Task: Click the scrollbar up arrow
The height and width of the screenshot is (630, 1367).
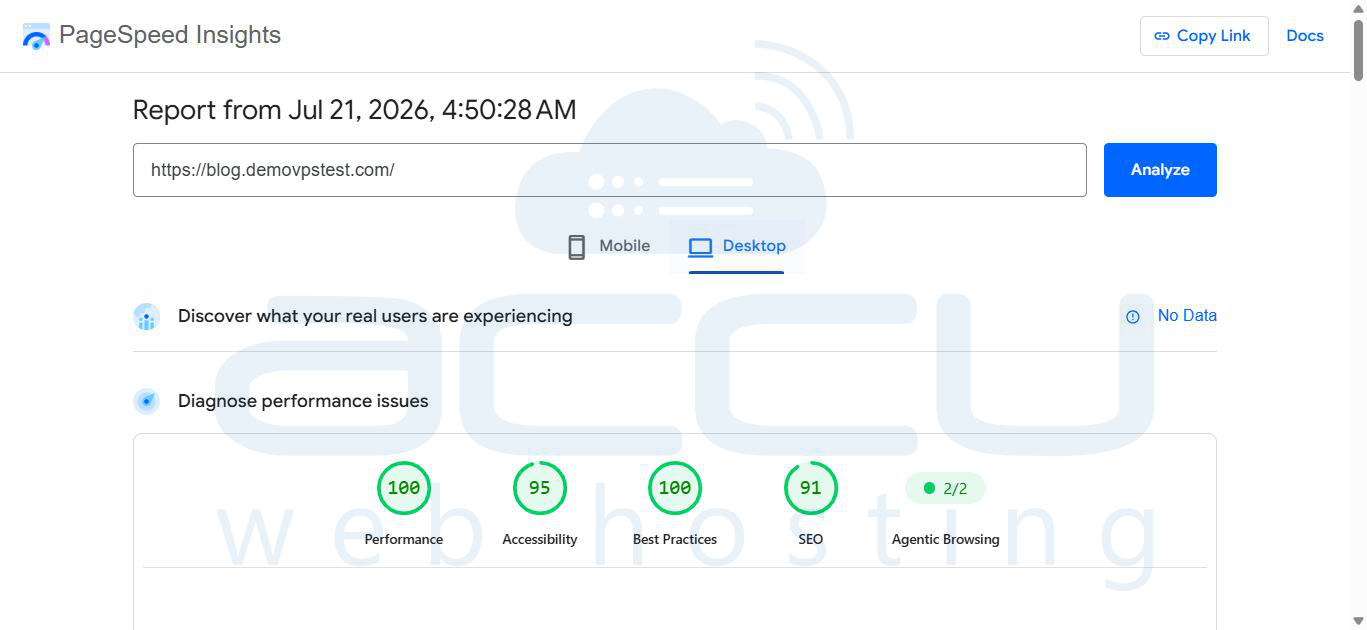Action: click(x=1358, y=8)
